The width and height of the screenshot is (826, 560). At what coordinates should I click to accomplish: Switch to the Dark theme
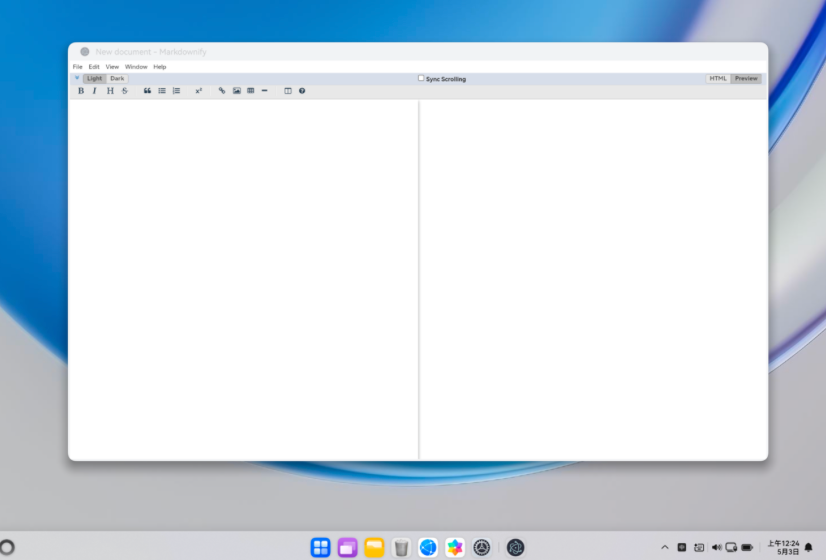(x=117, y=78)
